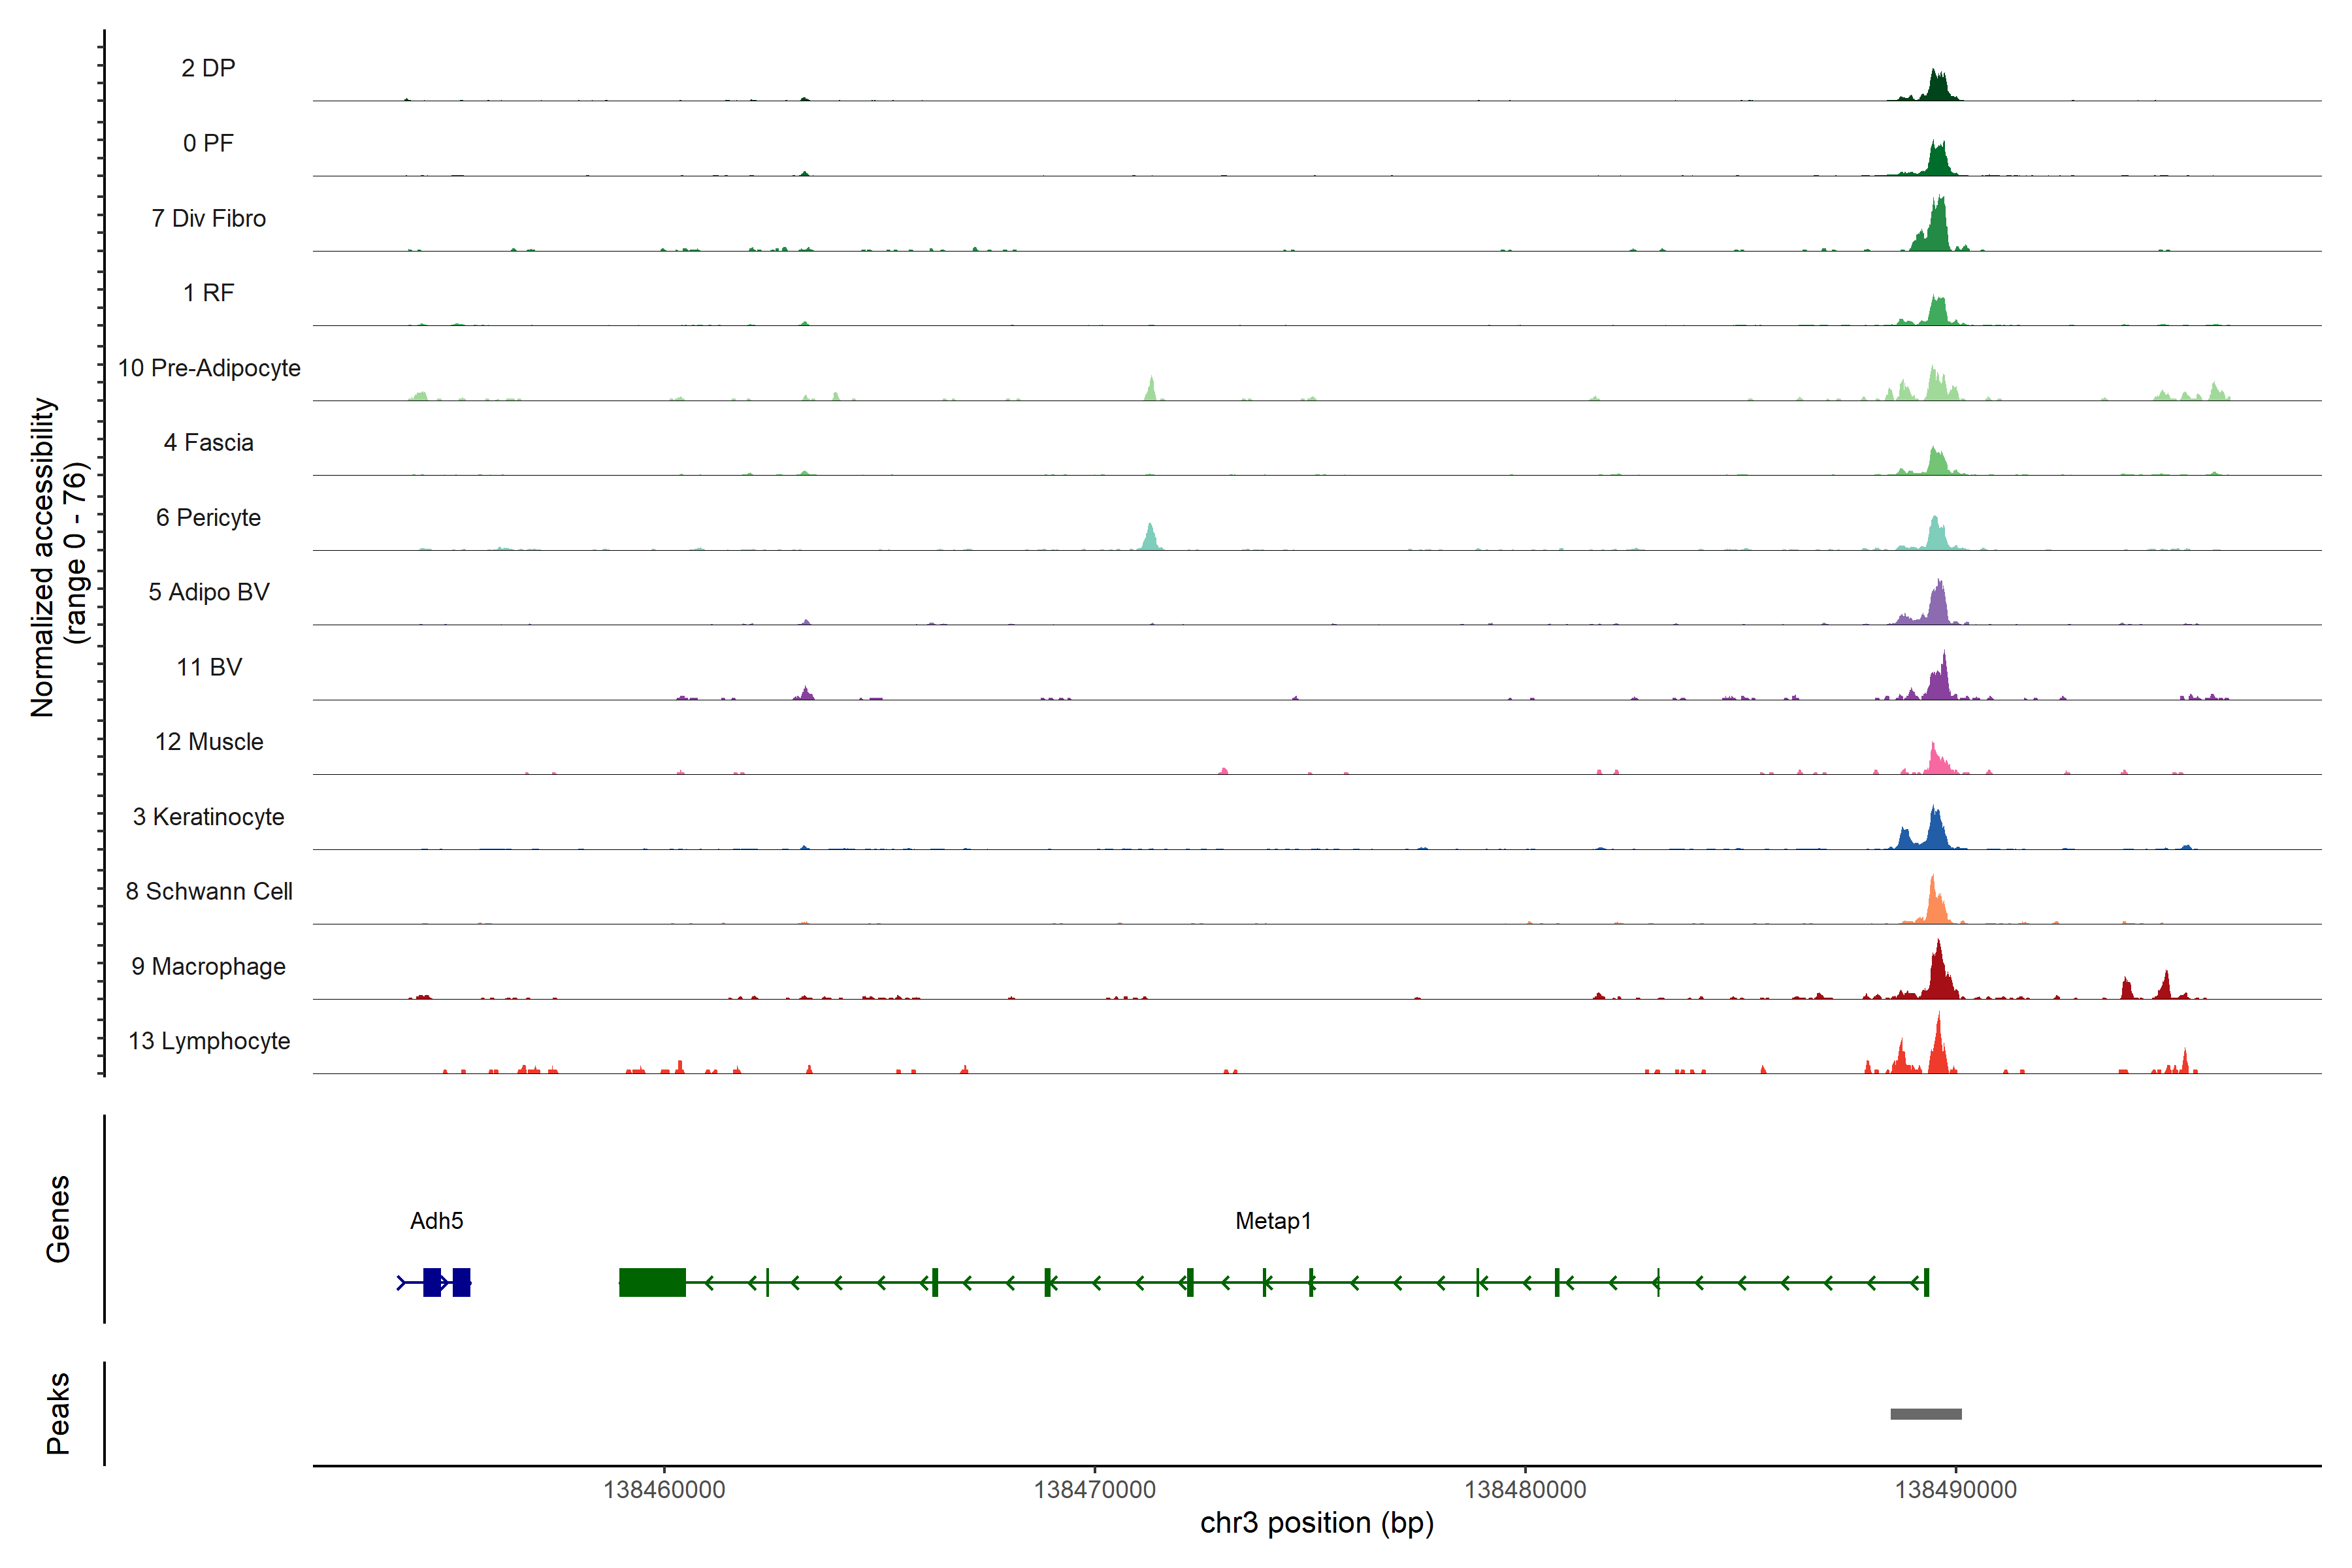Image resolution: width=2352 pixels, height=1568 pixels.
Task: Click the chr3 position (bp) axis title
Action: point(1316,1523)
